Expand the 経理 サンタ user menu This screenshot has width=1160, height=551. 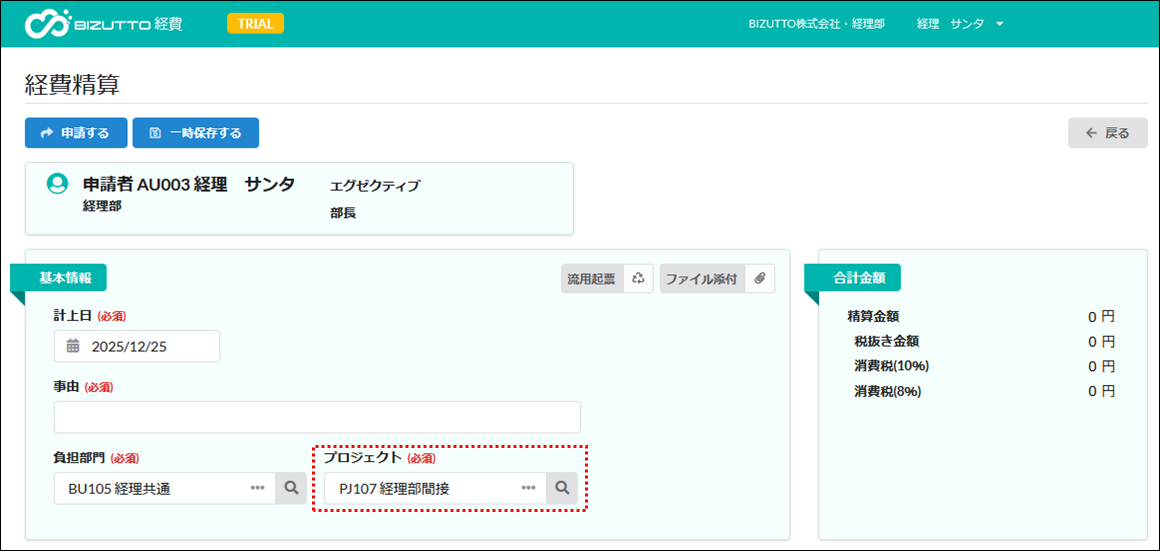pos(960,23)
